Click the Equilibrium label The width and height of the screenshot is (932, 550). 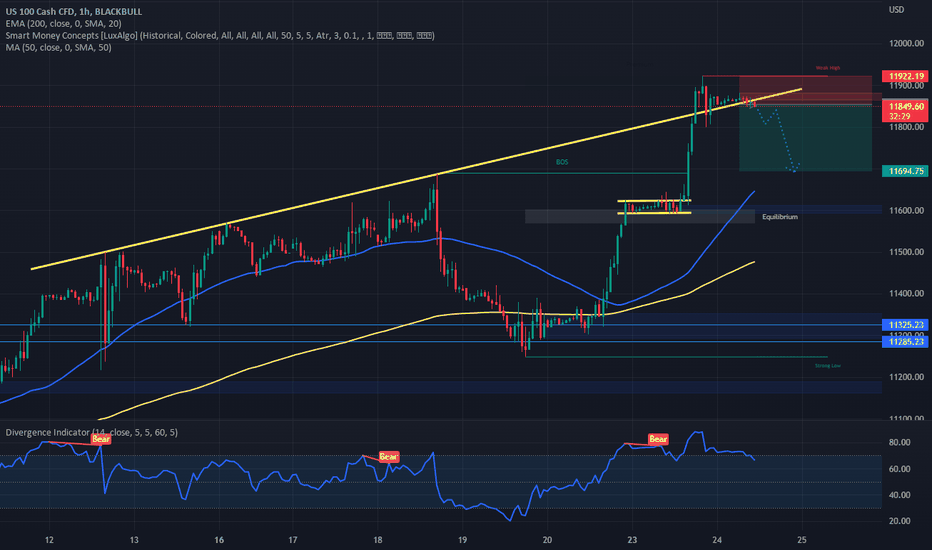[x=780, y=217]
